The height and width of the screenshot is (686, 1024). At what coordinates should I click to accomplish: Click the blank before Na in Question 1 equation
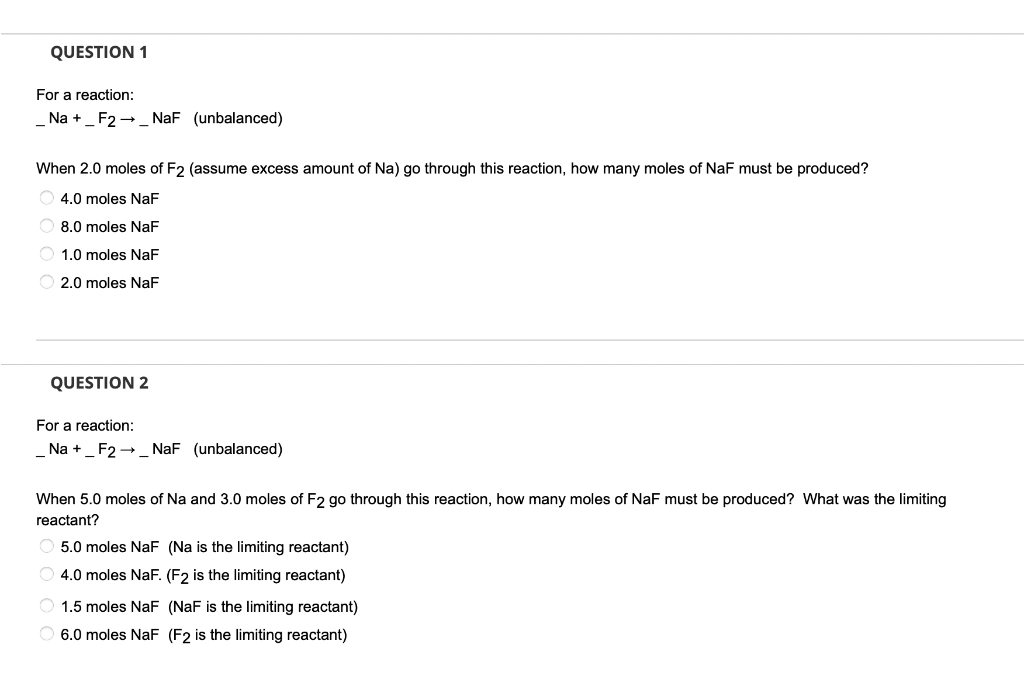coord(40,122)
